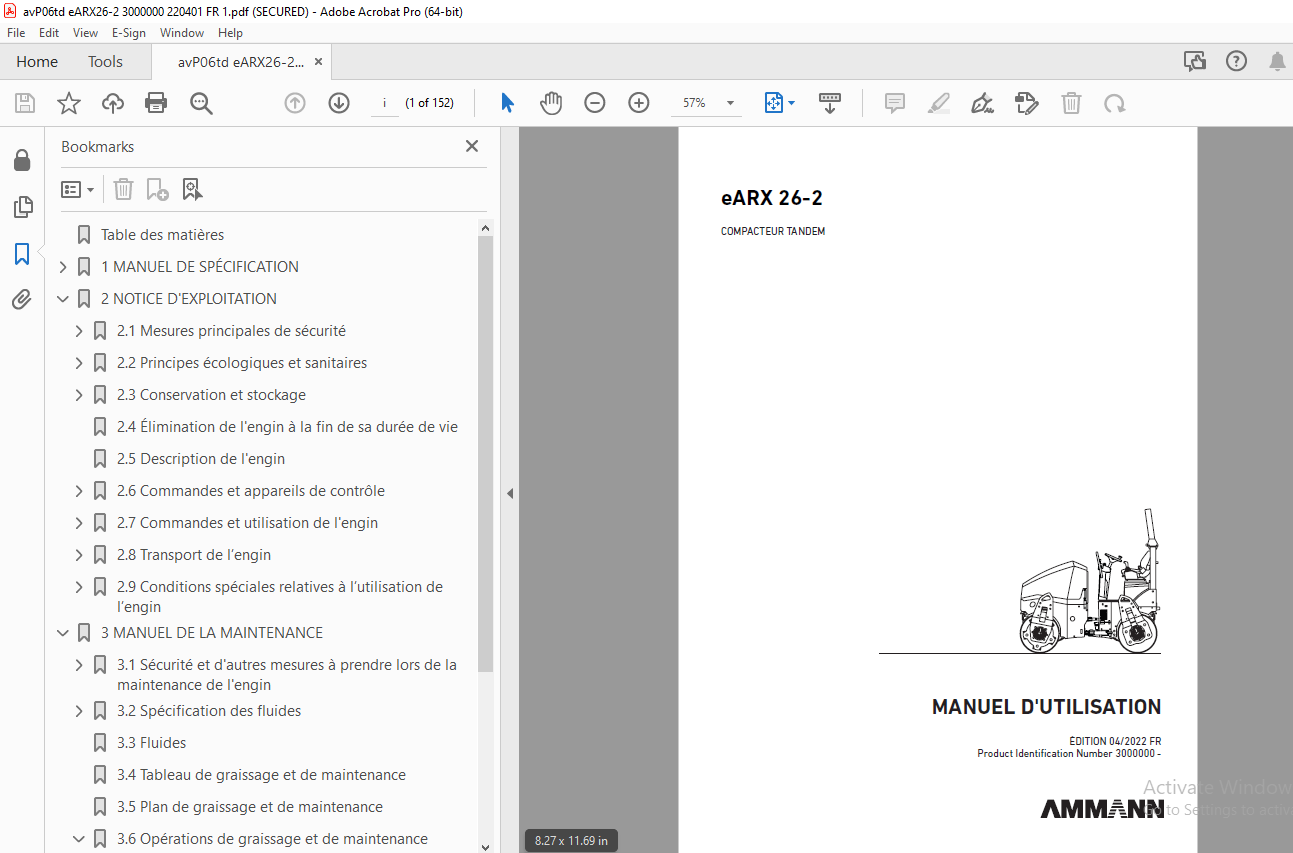Open the notifications bell
The width and height of the screenshot is (1293, 853).
pyautogui.click(x=1277, y=62)
